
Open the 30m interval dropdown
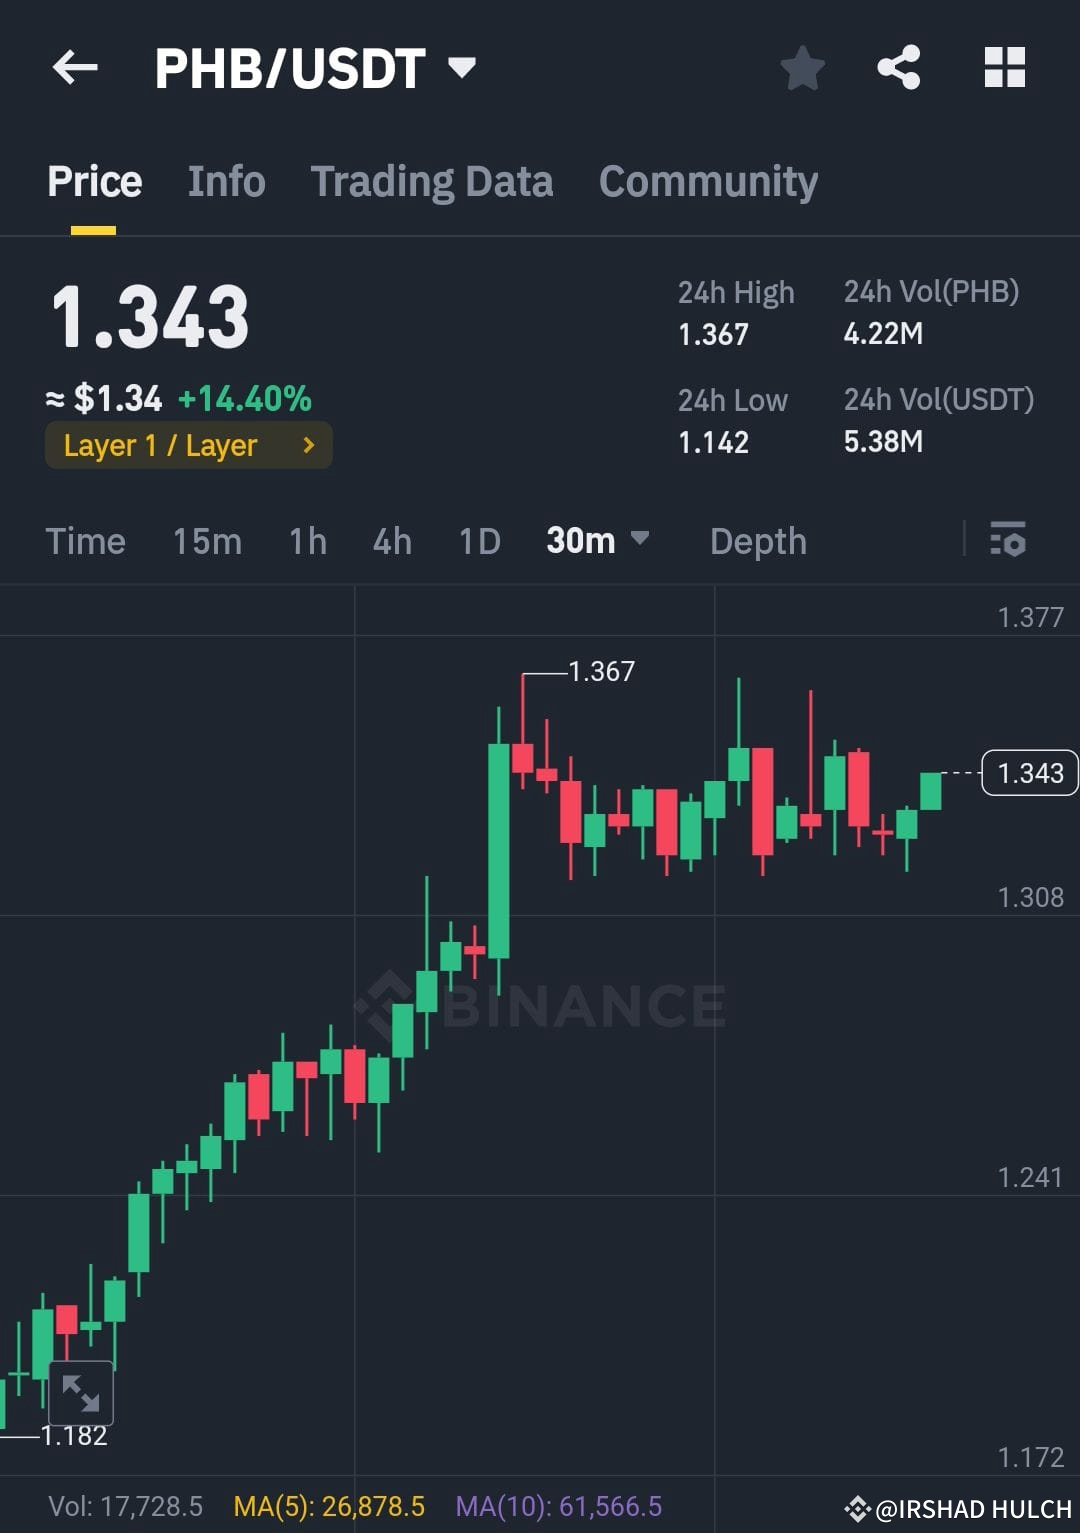tap(597, 541)
